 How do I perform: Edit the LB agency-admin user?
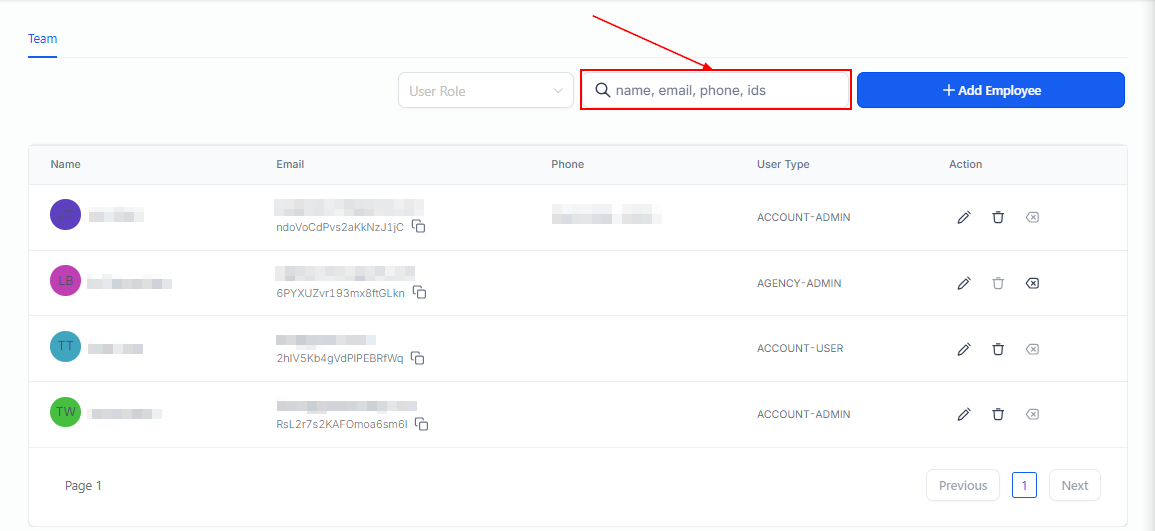964,283
